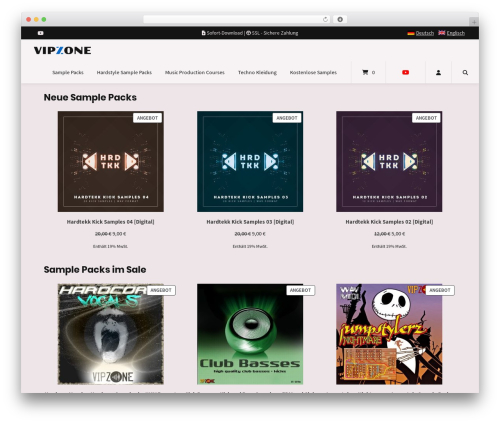
Task: Click Angebot badge on Hardtekk Kick Samples 04
Action: (x=147, y=118)
